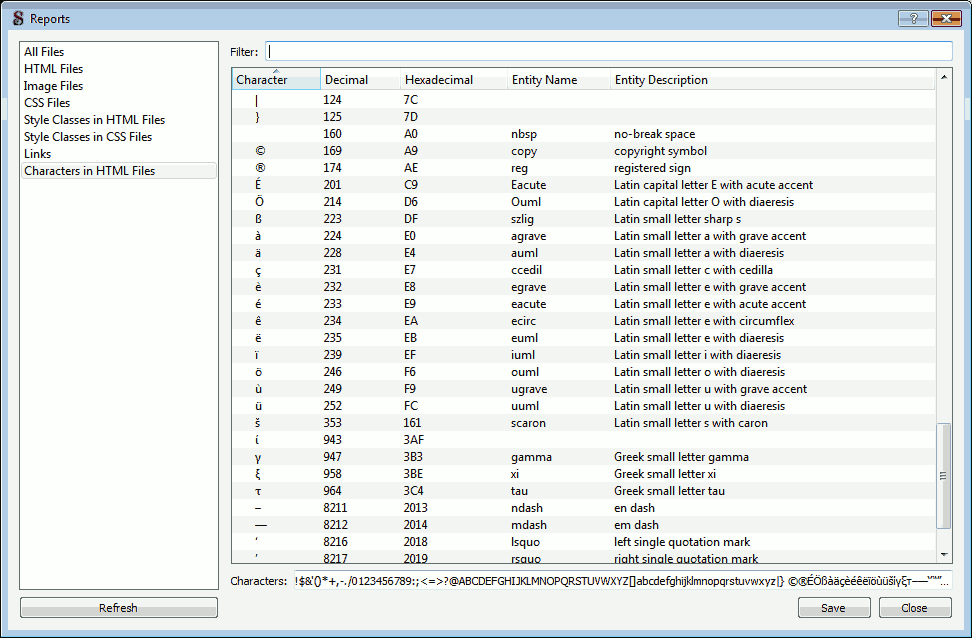The image size is (972, 638).
Task: Click the Close button
Action: pyautogui.click(x=915, y=608)
